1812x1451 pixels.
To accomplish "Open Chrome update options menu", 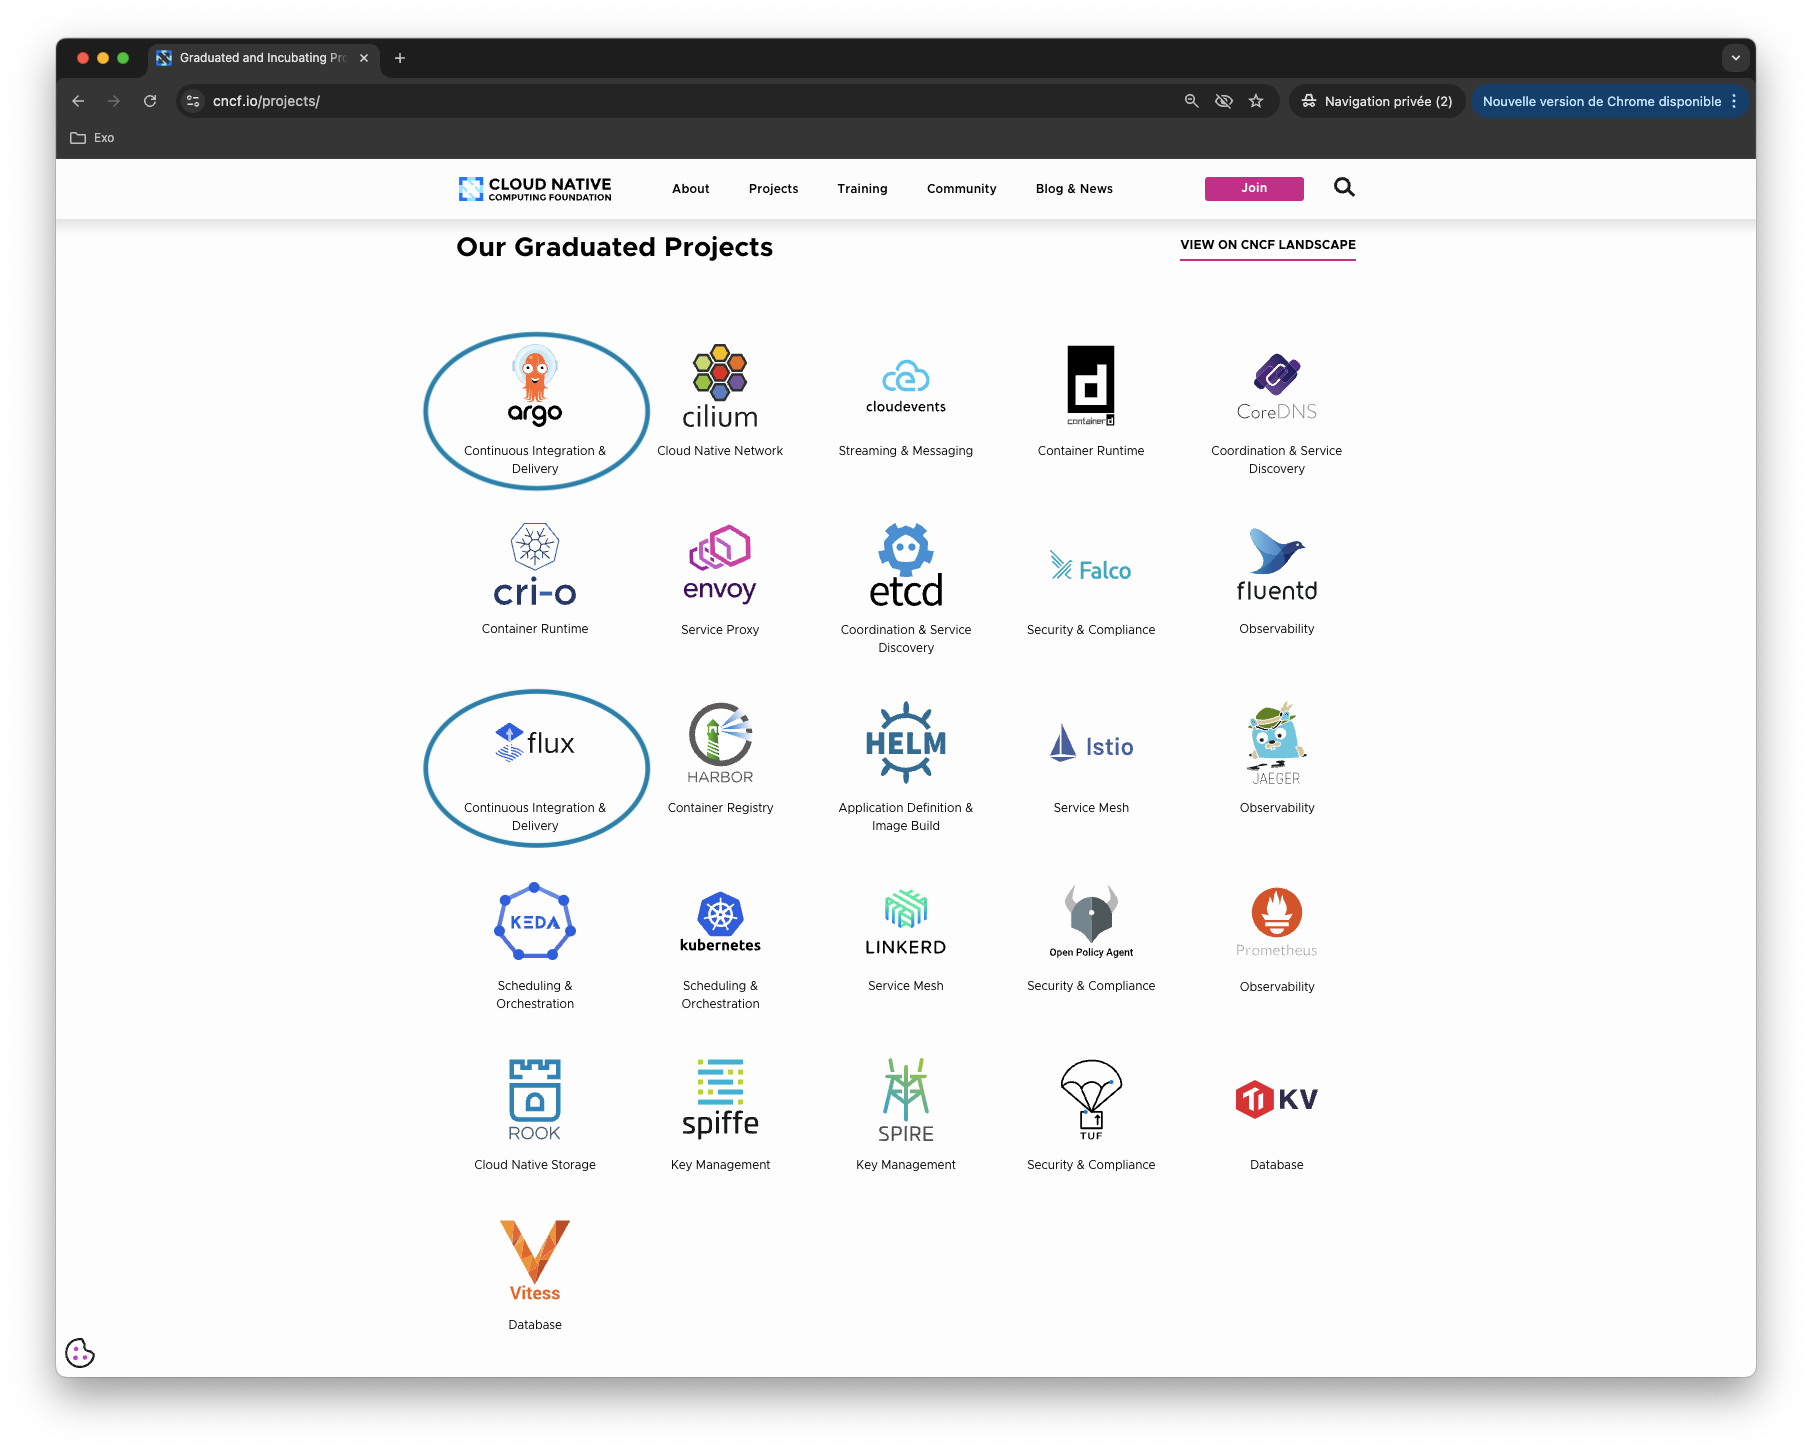I will (x=1734, y=101).
